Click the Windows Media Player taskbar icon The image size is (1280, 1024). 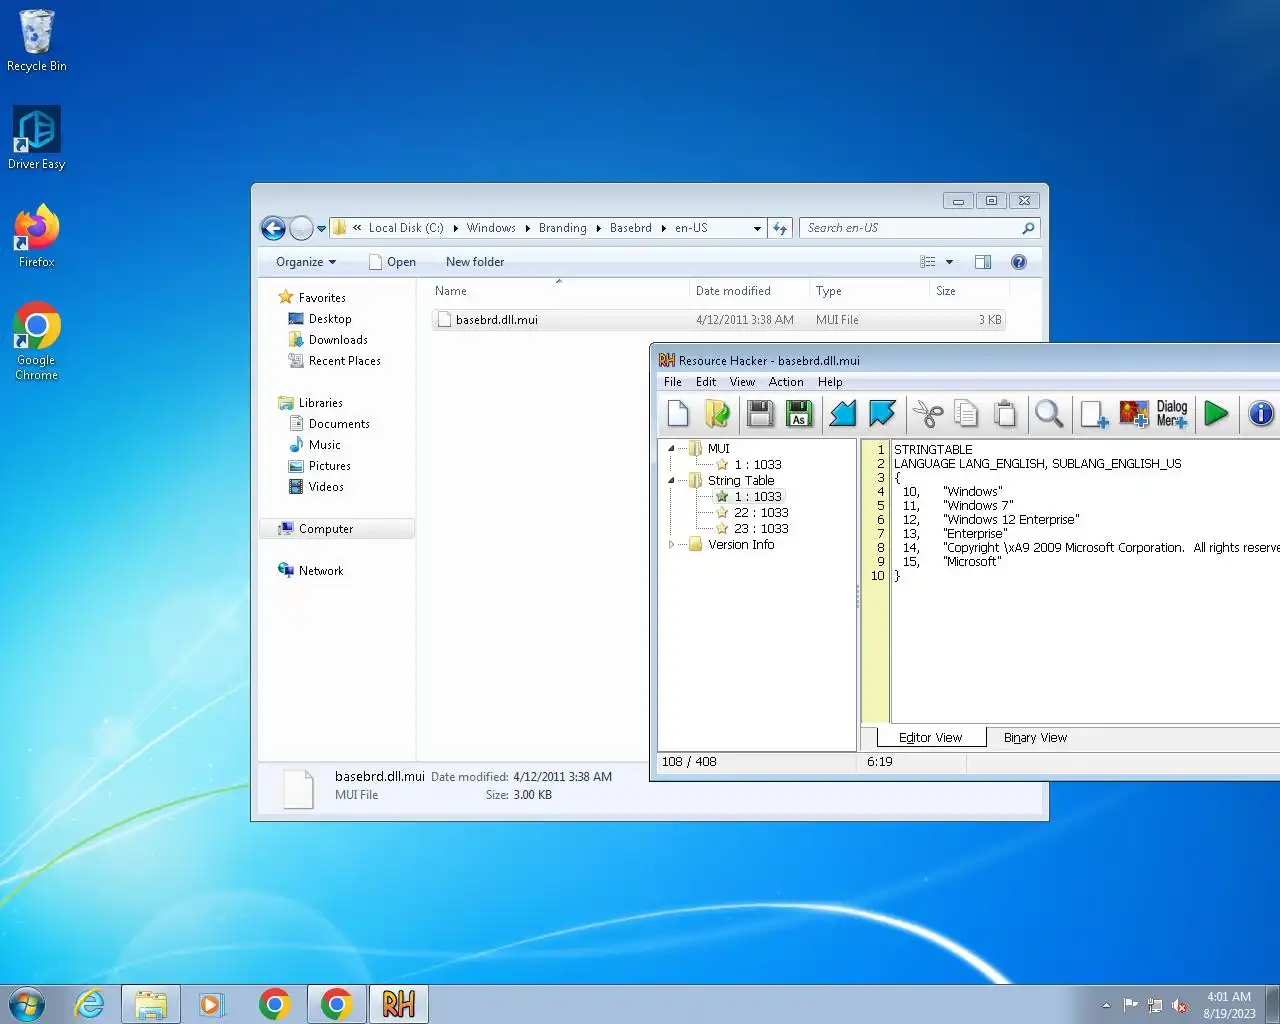coord(212,1004)
